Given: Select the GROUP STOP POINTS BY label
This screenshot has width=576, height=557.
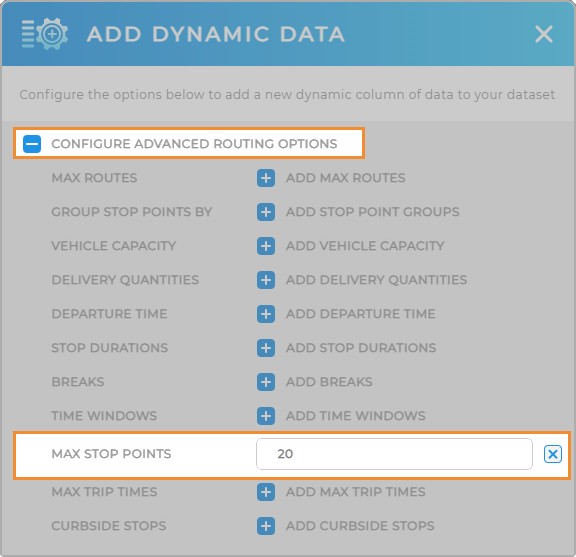Looking at the screenshot, I should tap(132, 212).
